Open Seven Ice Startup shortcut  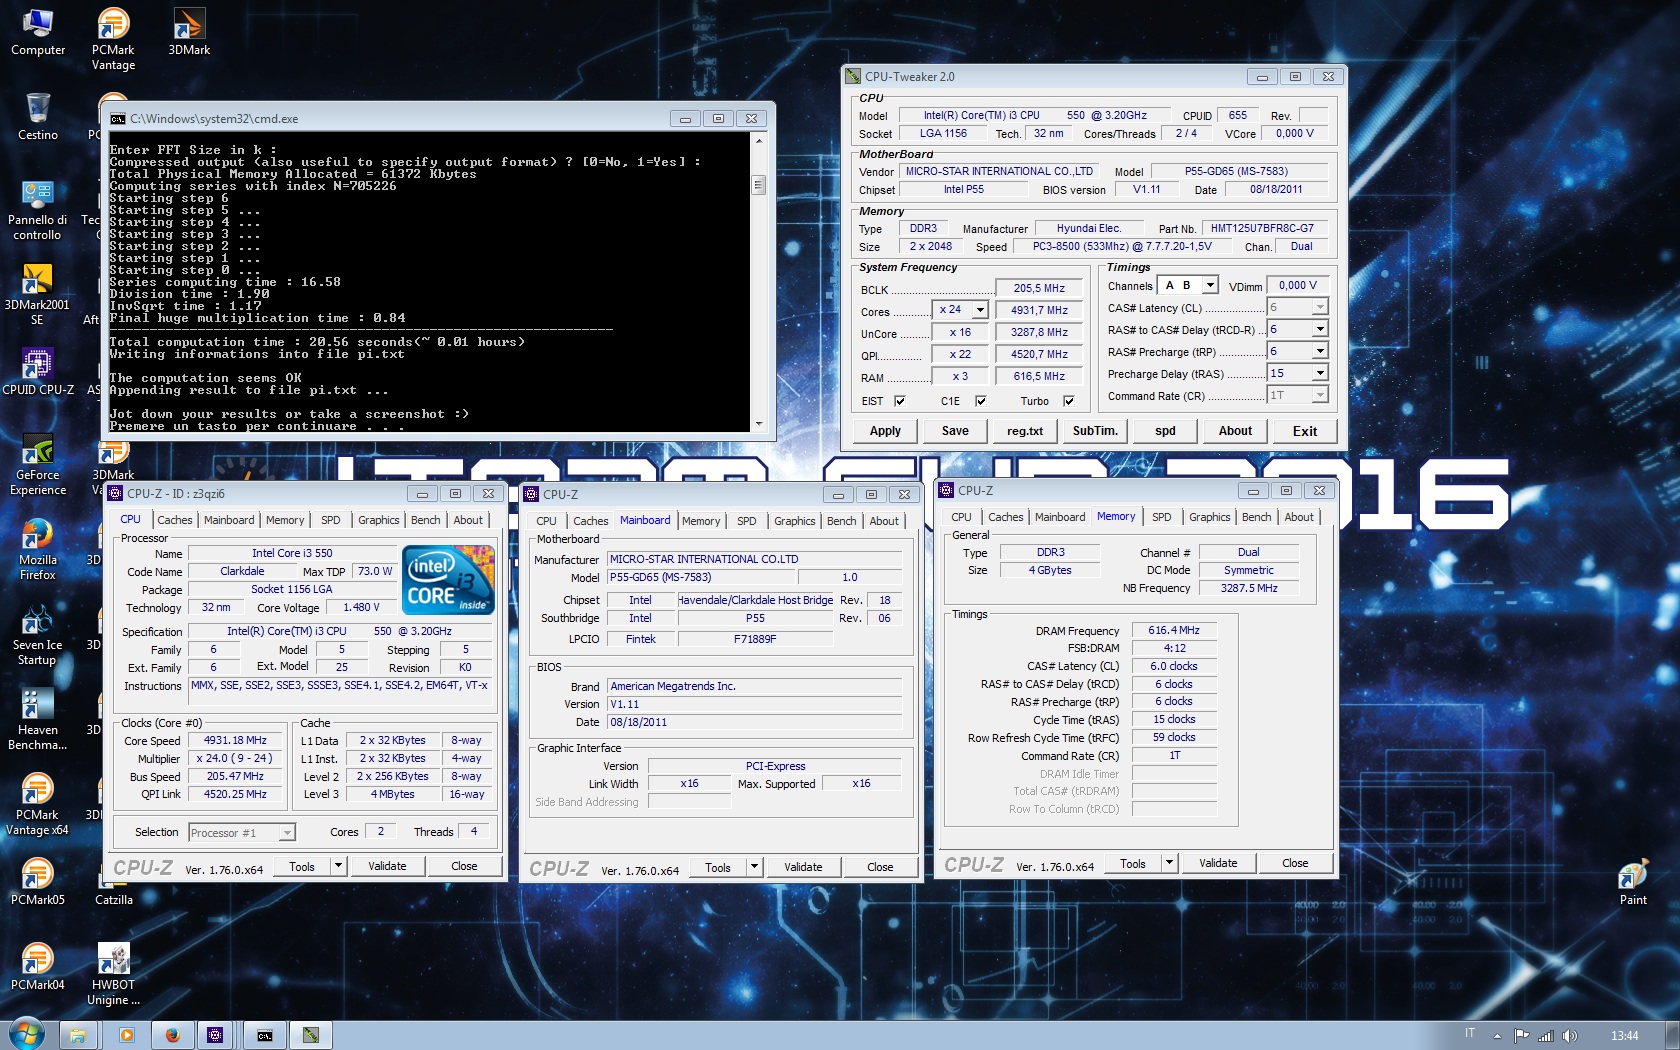pyautogui.click(x=38, y=636)
